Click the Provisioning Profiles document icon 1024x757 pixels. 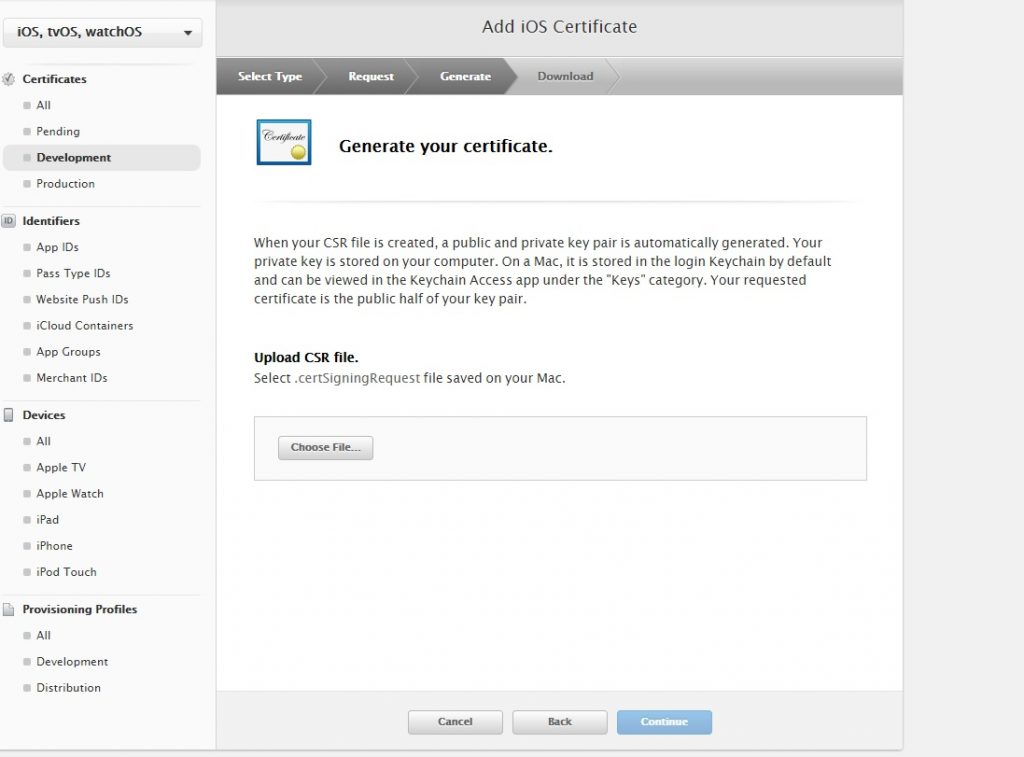tap(9, 609)
